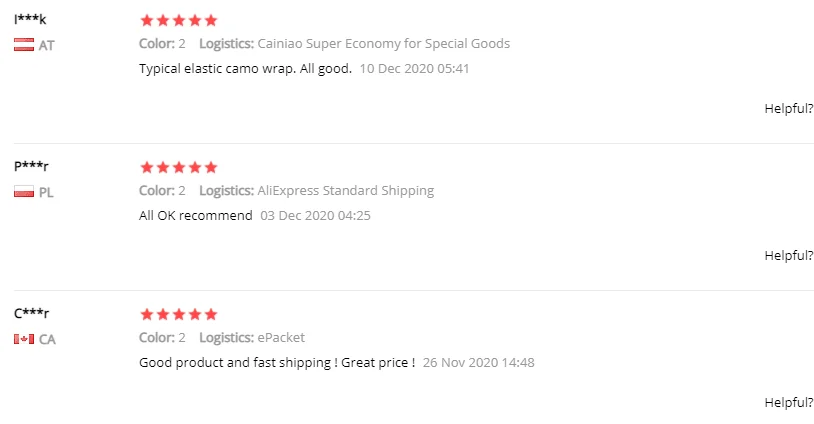The height and width of the screenshot is (424, 814).
Task: Mark the camo wrap review as Helpful
Action: 788,108
